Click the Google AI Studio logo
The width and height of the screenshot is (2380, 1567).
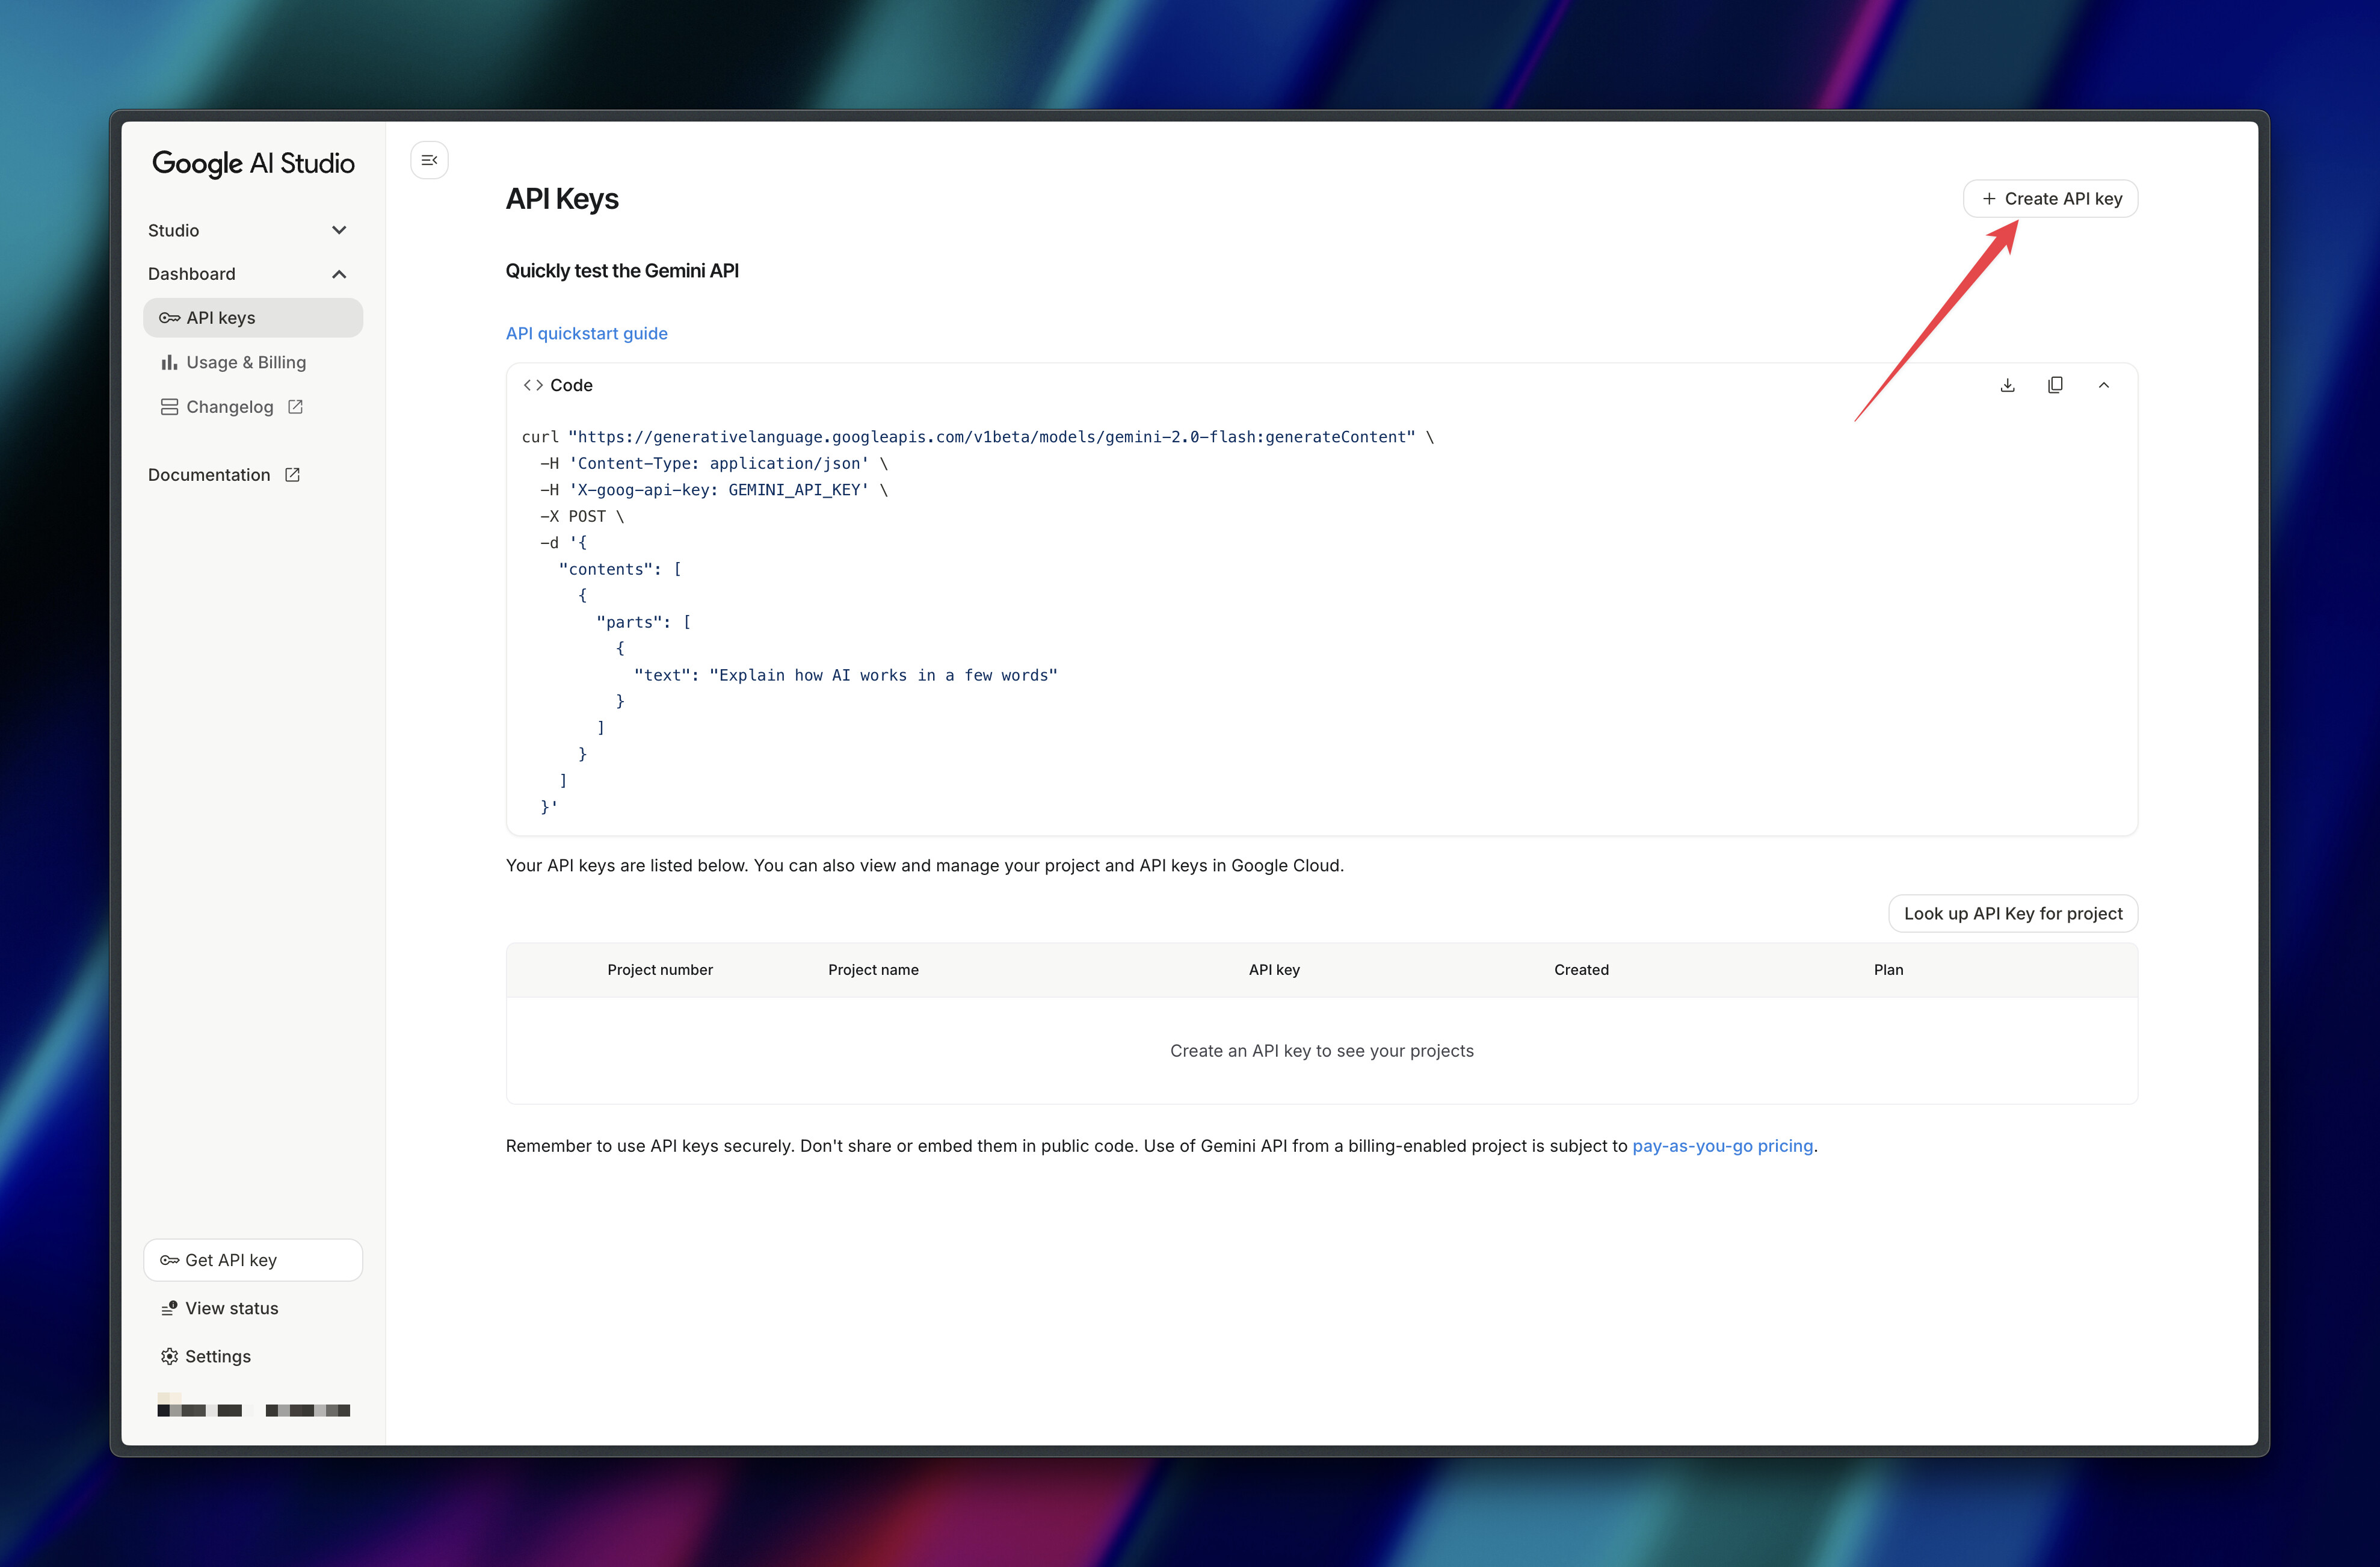(x=253, y=163)
